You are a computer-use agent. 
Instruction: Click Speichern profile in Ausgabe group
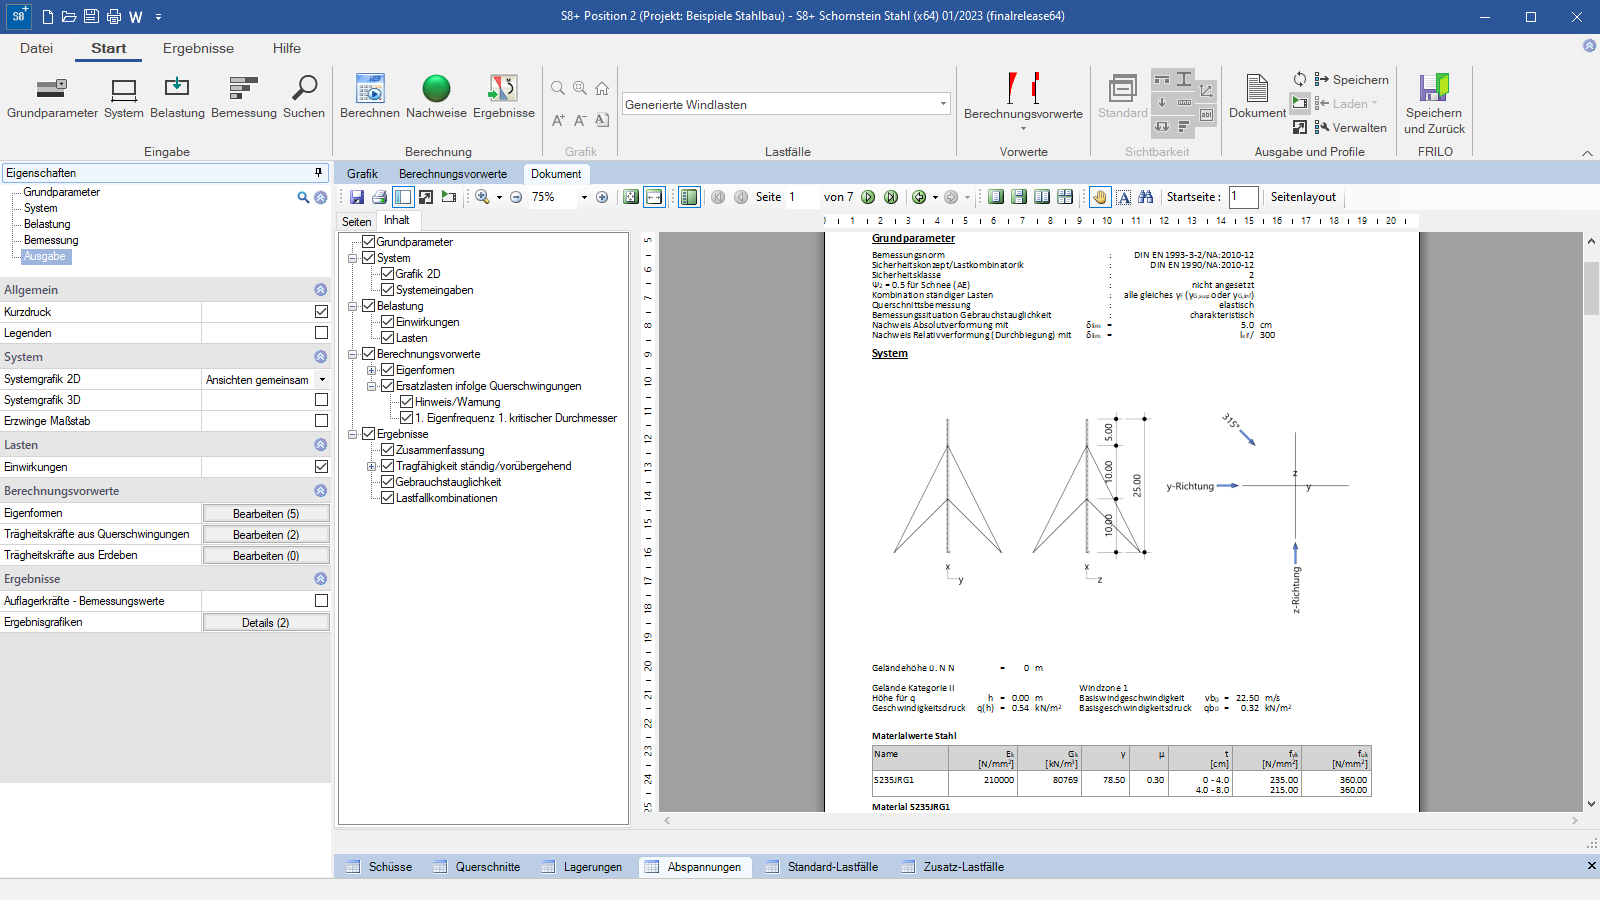coord(1351,79)
